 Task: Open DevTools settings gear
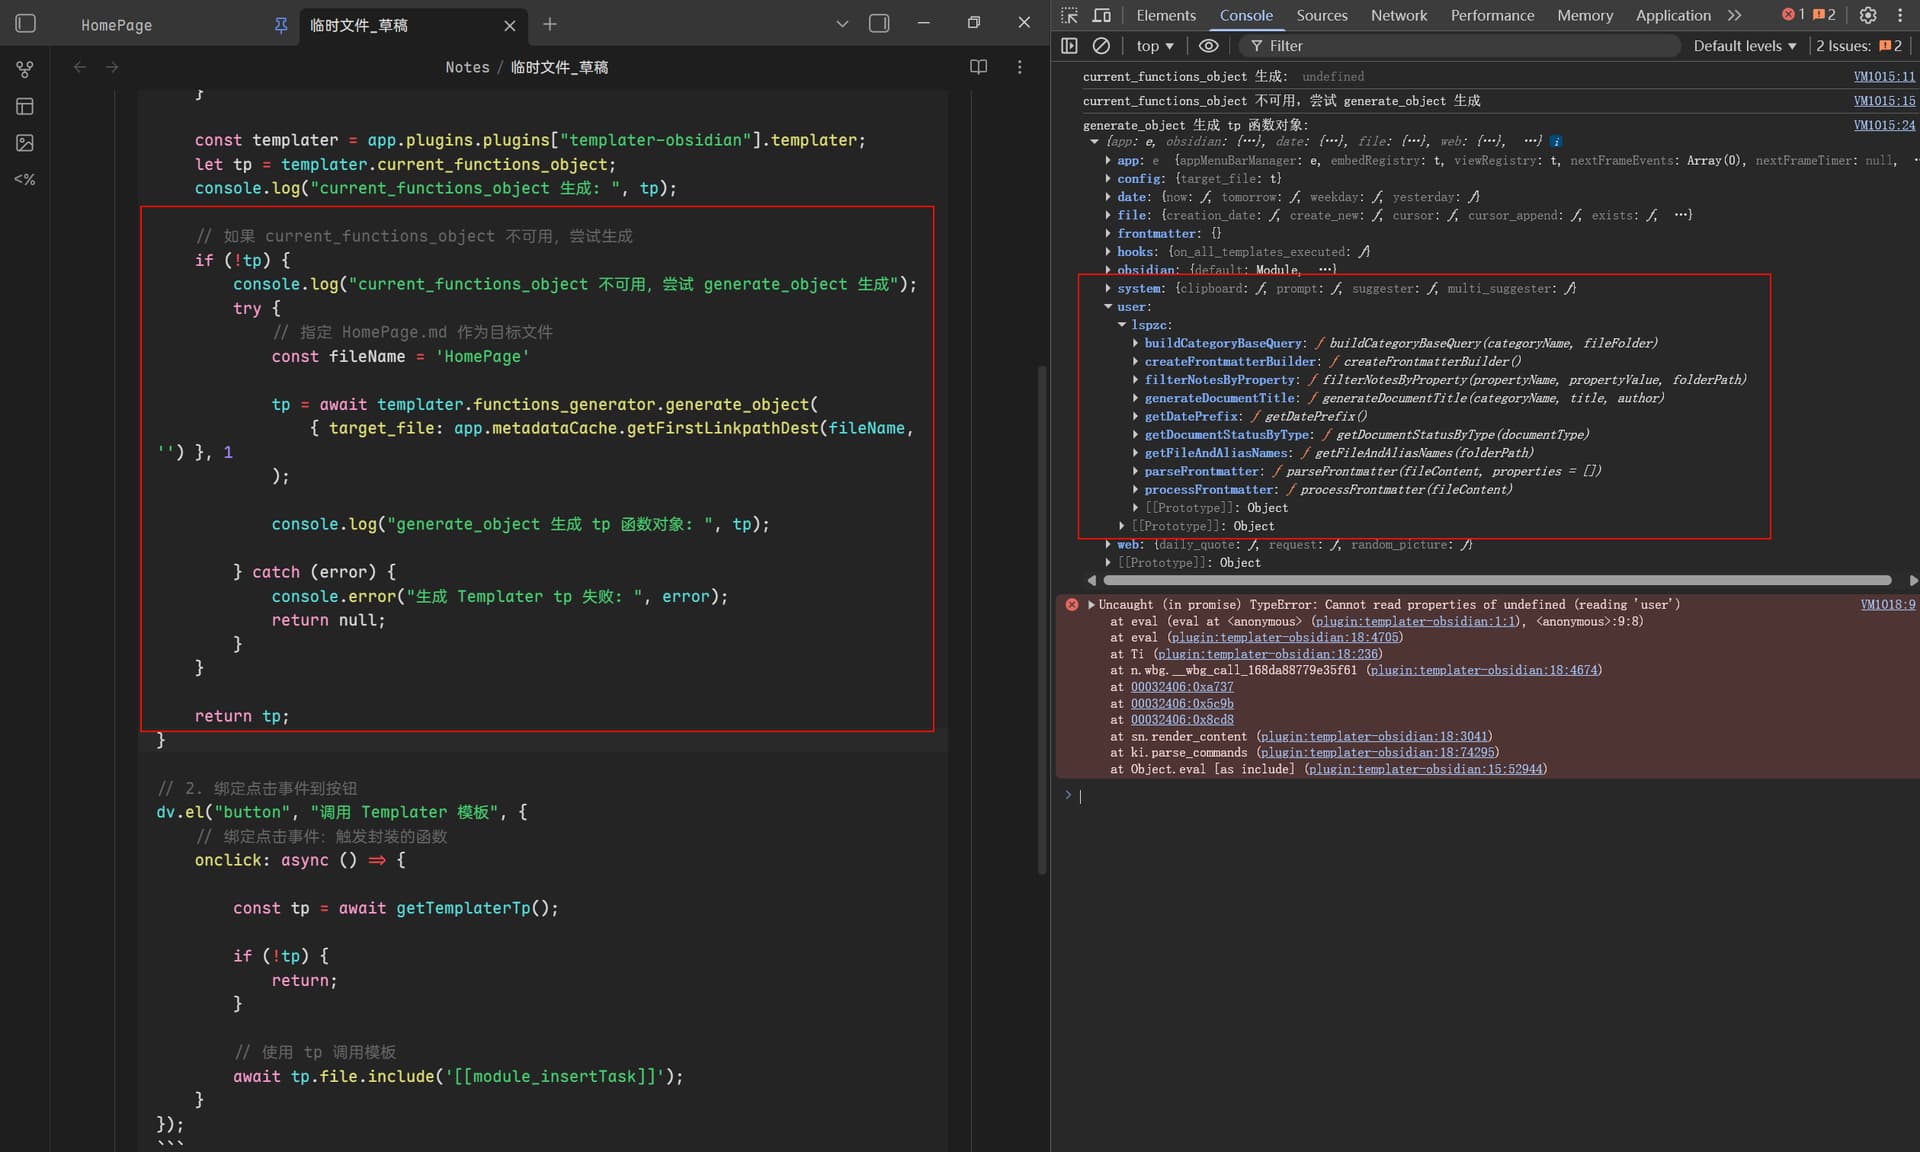coord(1867,15)
